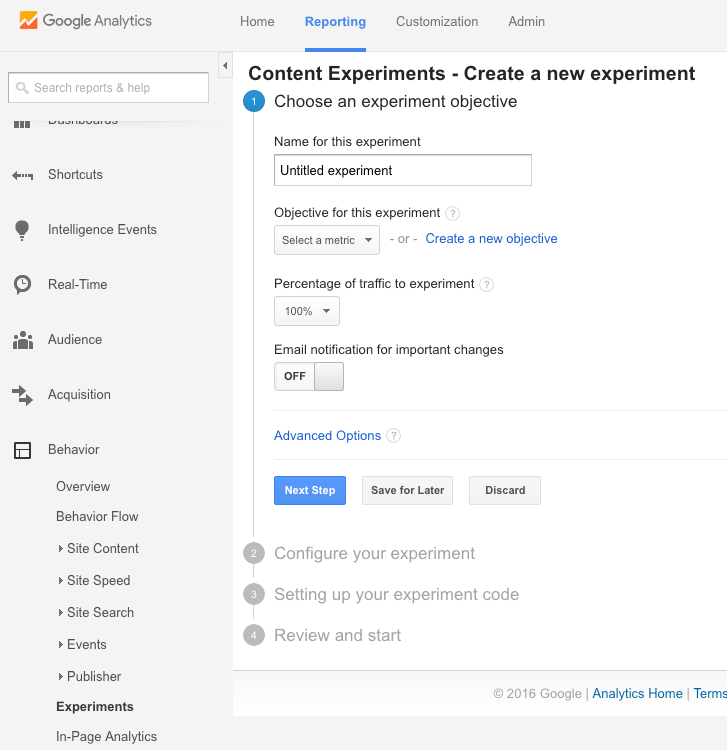Open In-Page Analytics

click(107, 737)
